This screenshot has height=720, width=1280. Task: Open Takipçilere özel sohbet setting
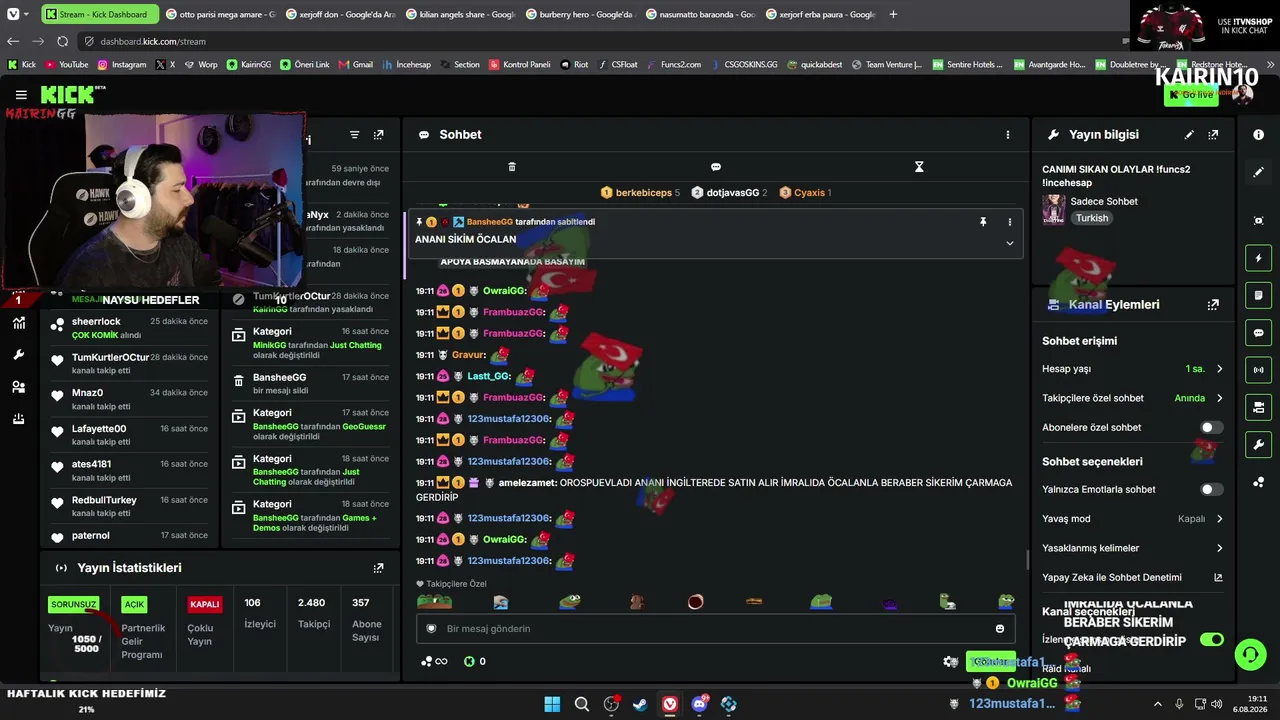1132,398
